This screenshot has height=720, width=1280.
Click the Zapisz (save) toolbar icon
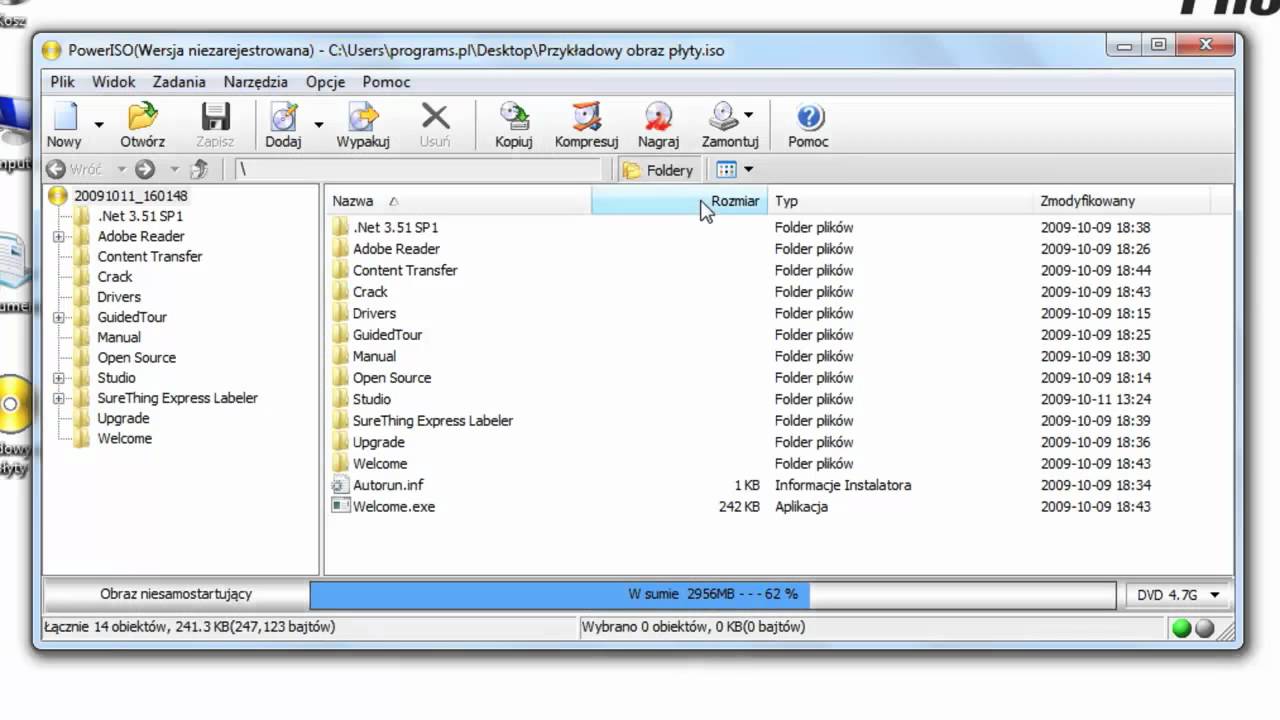pos(215,117)
